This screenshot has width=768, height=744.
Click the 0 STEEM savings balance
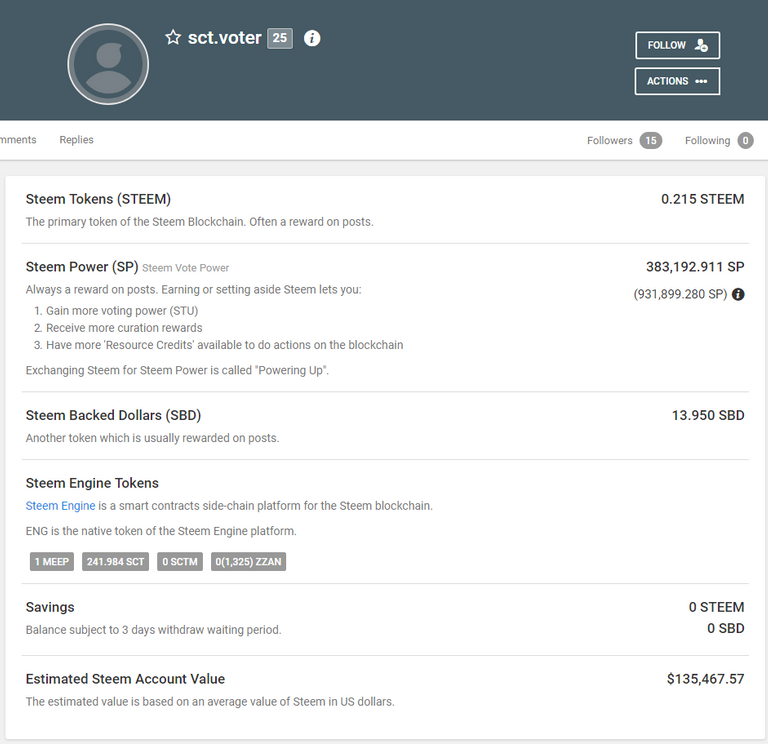[716, 607]
